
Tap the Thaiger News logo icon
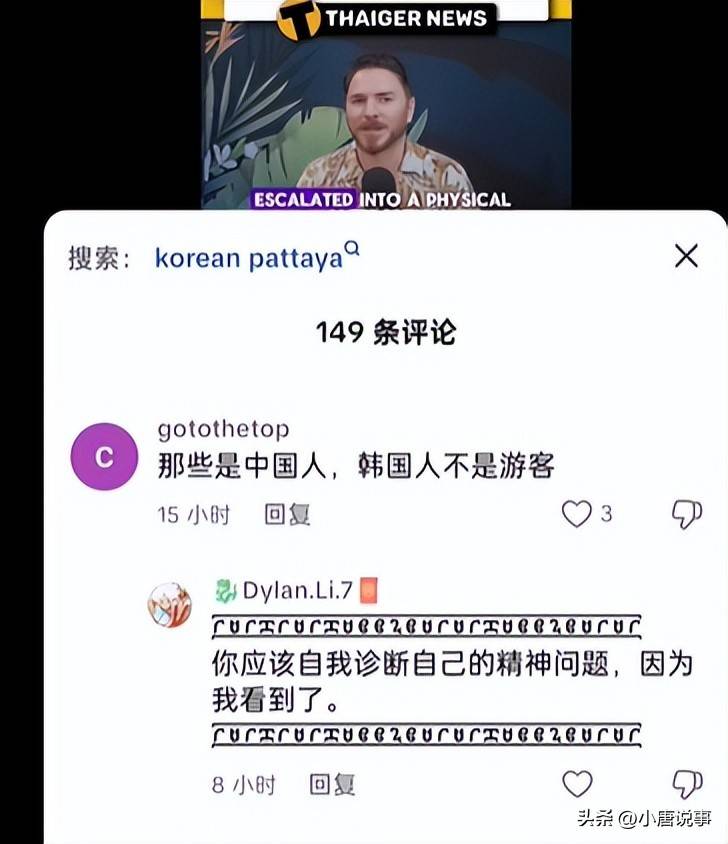pyautogui.click(x=298, y=18)
